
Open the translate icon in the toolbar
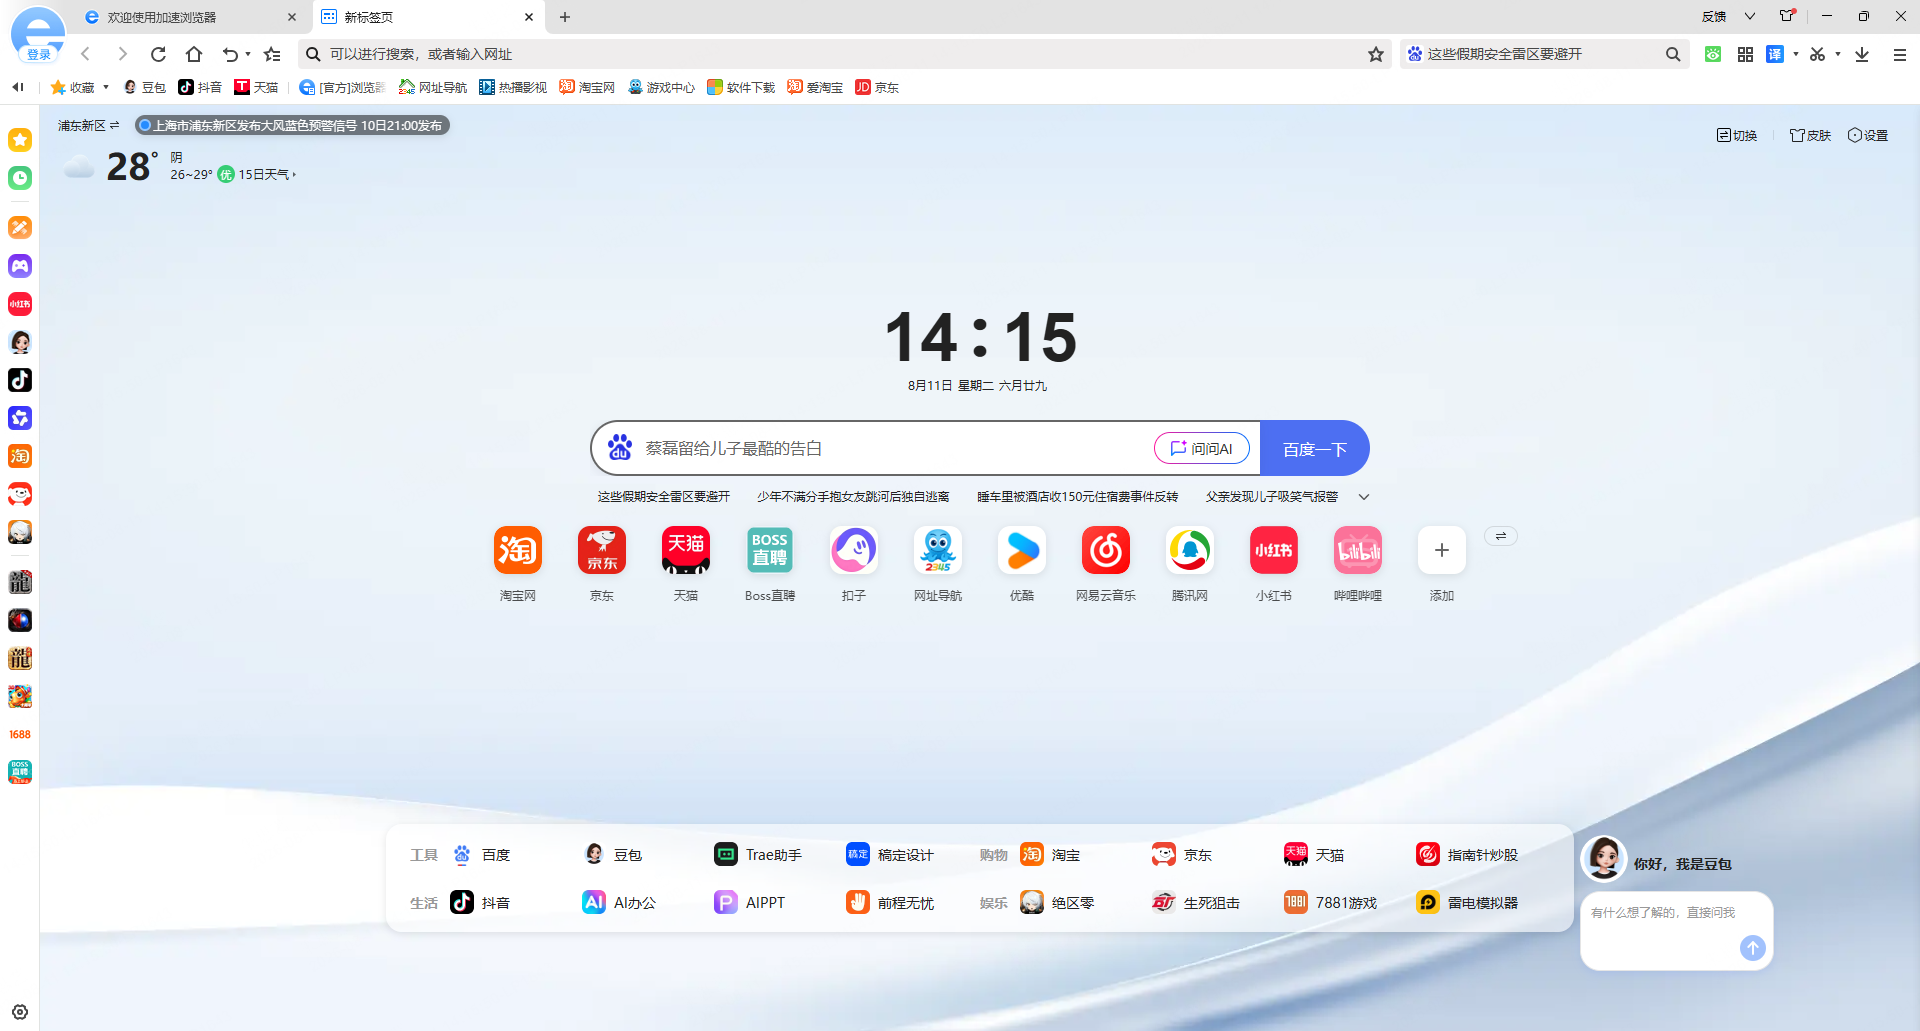1775,54
